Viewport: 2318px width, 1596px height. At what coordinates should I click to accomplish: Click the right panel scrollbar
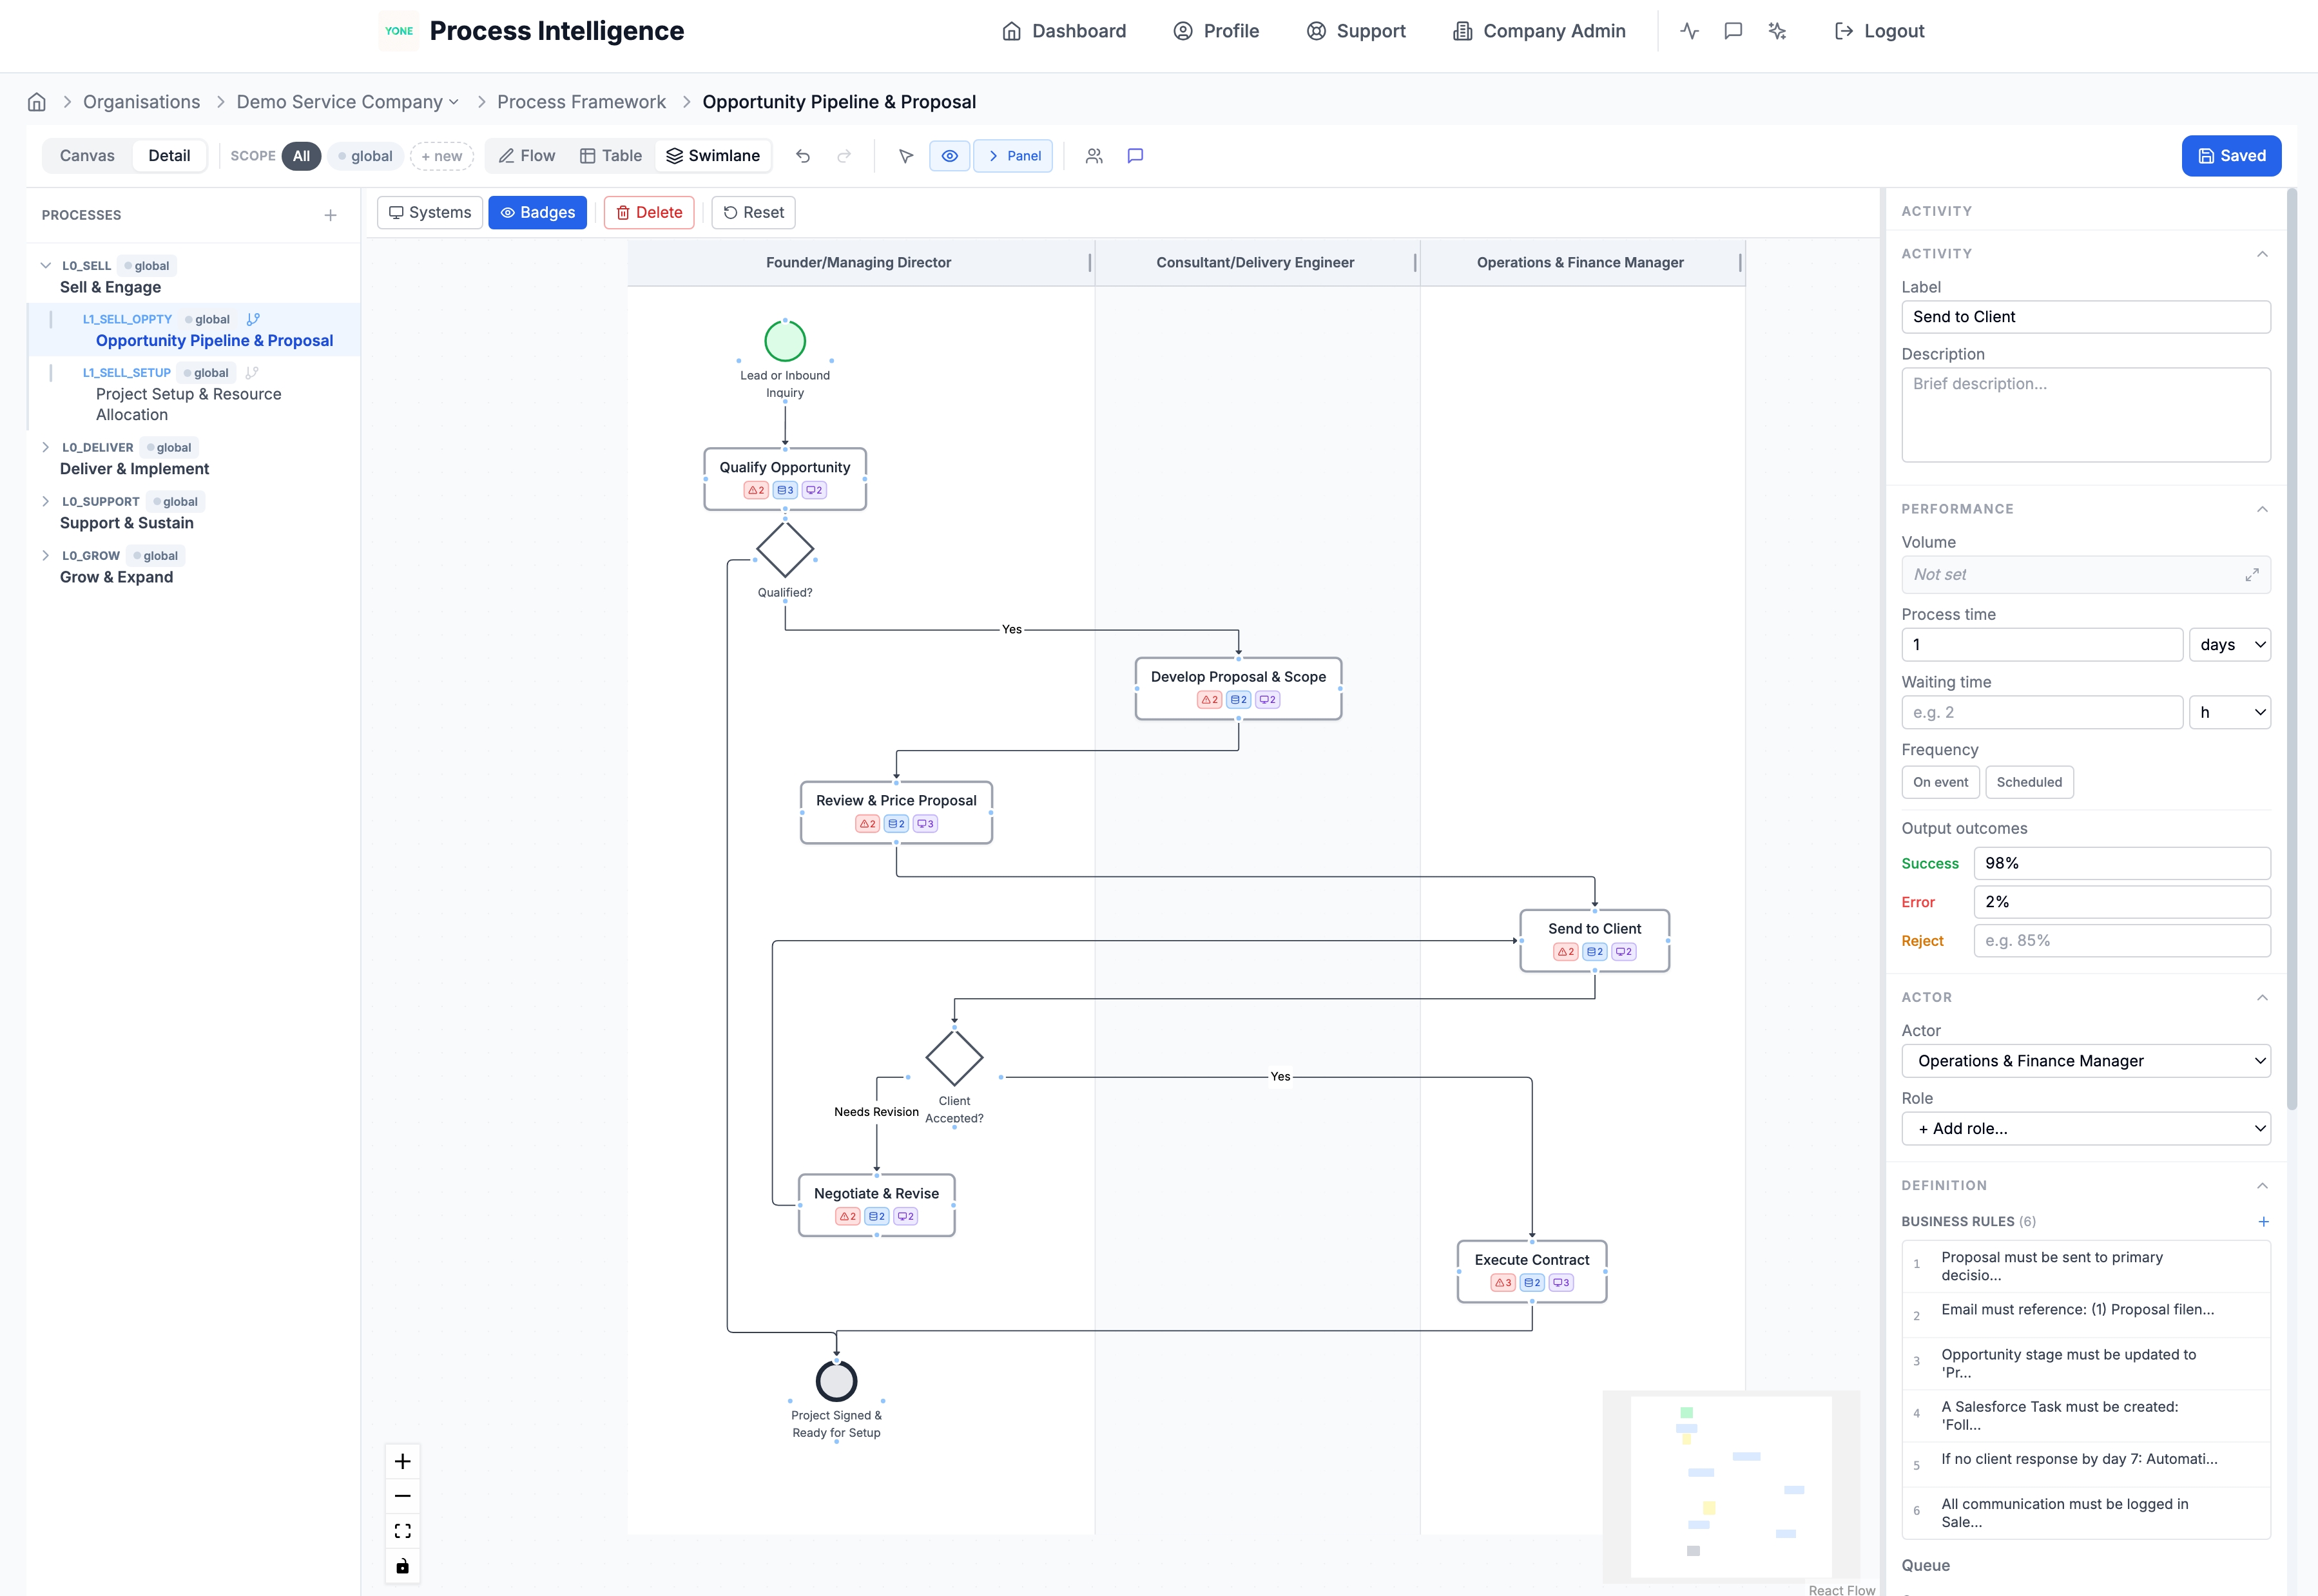tap(2292, 650)
